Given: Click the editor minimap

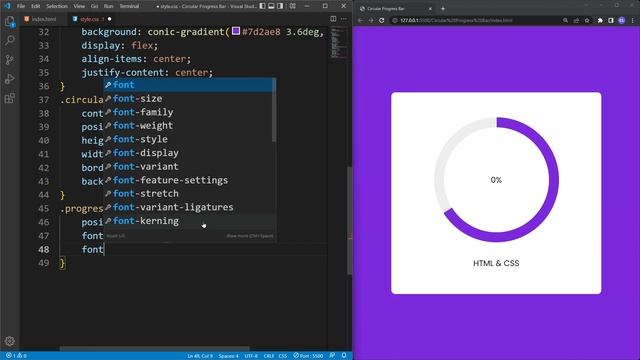Looking at the screenshot, I should click(338, 43).
